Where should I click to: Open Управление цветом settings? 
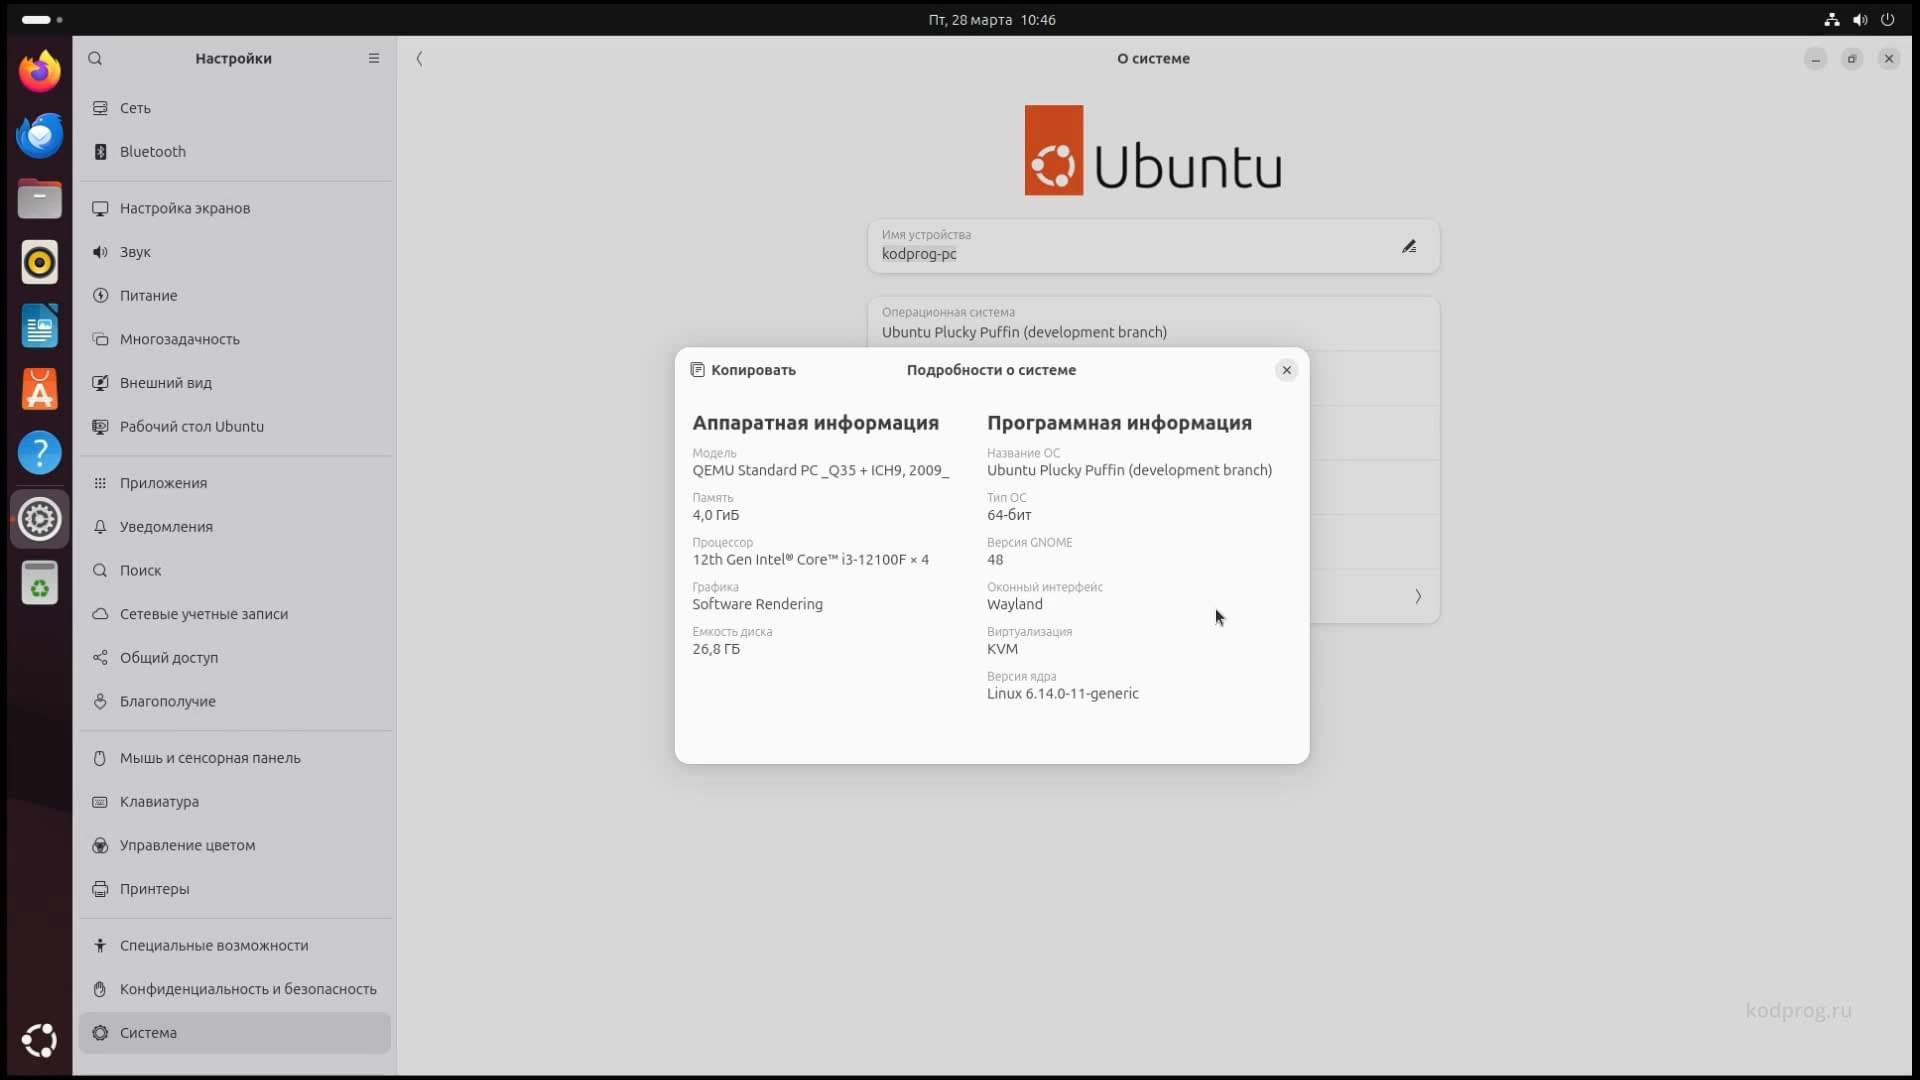[235, 846]
